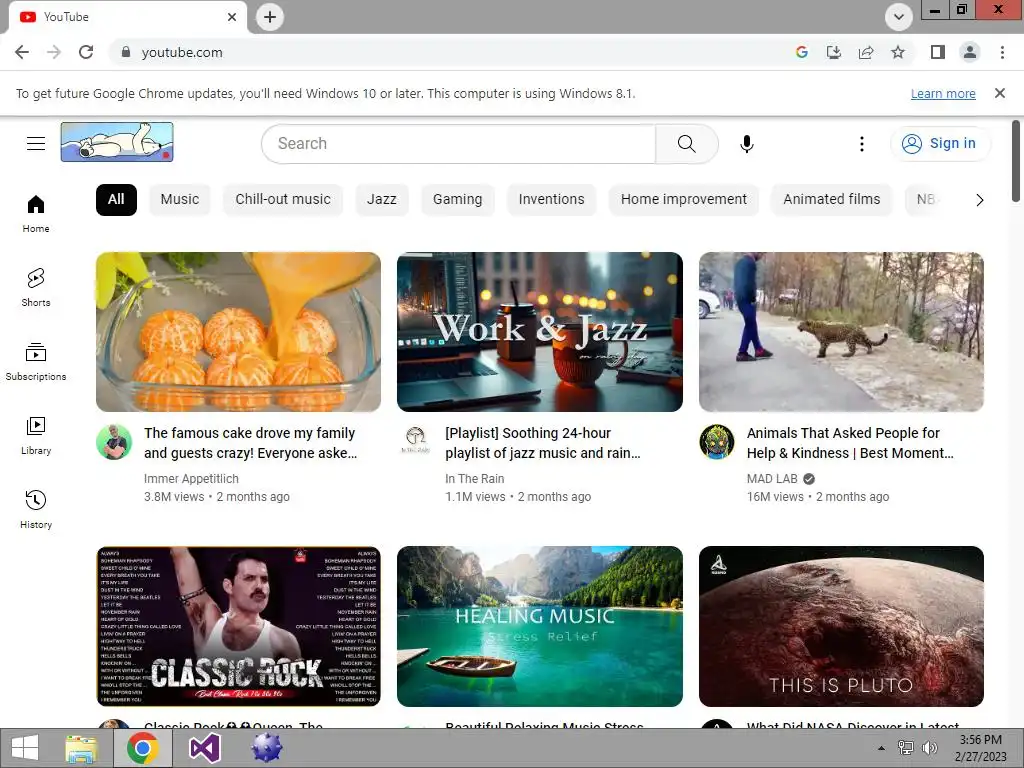
Task: Select the Home improvement chip
Action: (x=684, y=200)
